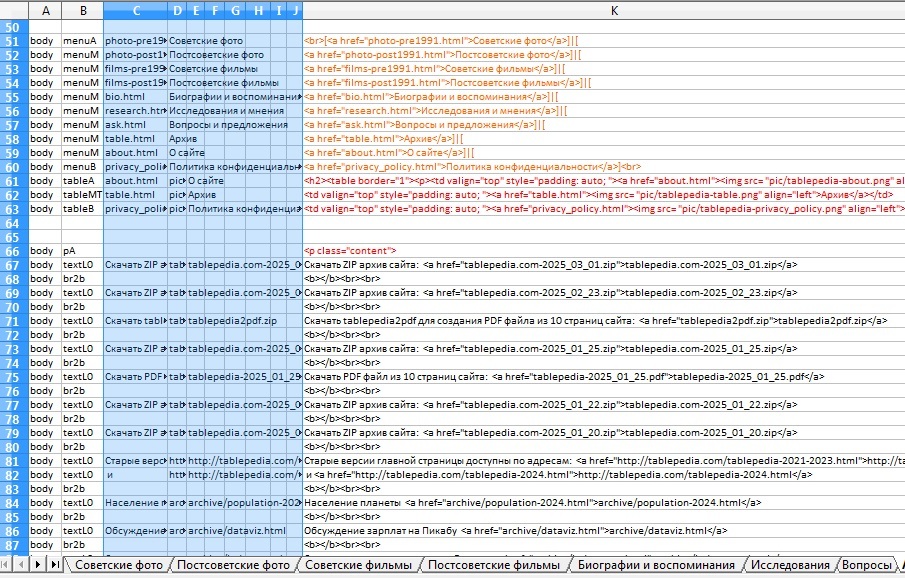Select the menuB cell in column B
This screenshot has width=905, height=578.
80,167
